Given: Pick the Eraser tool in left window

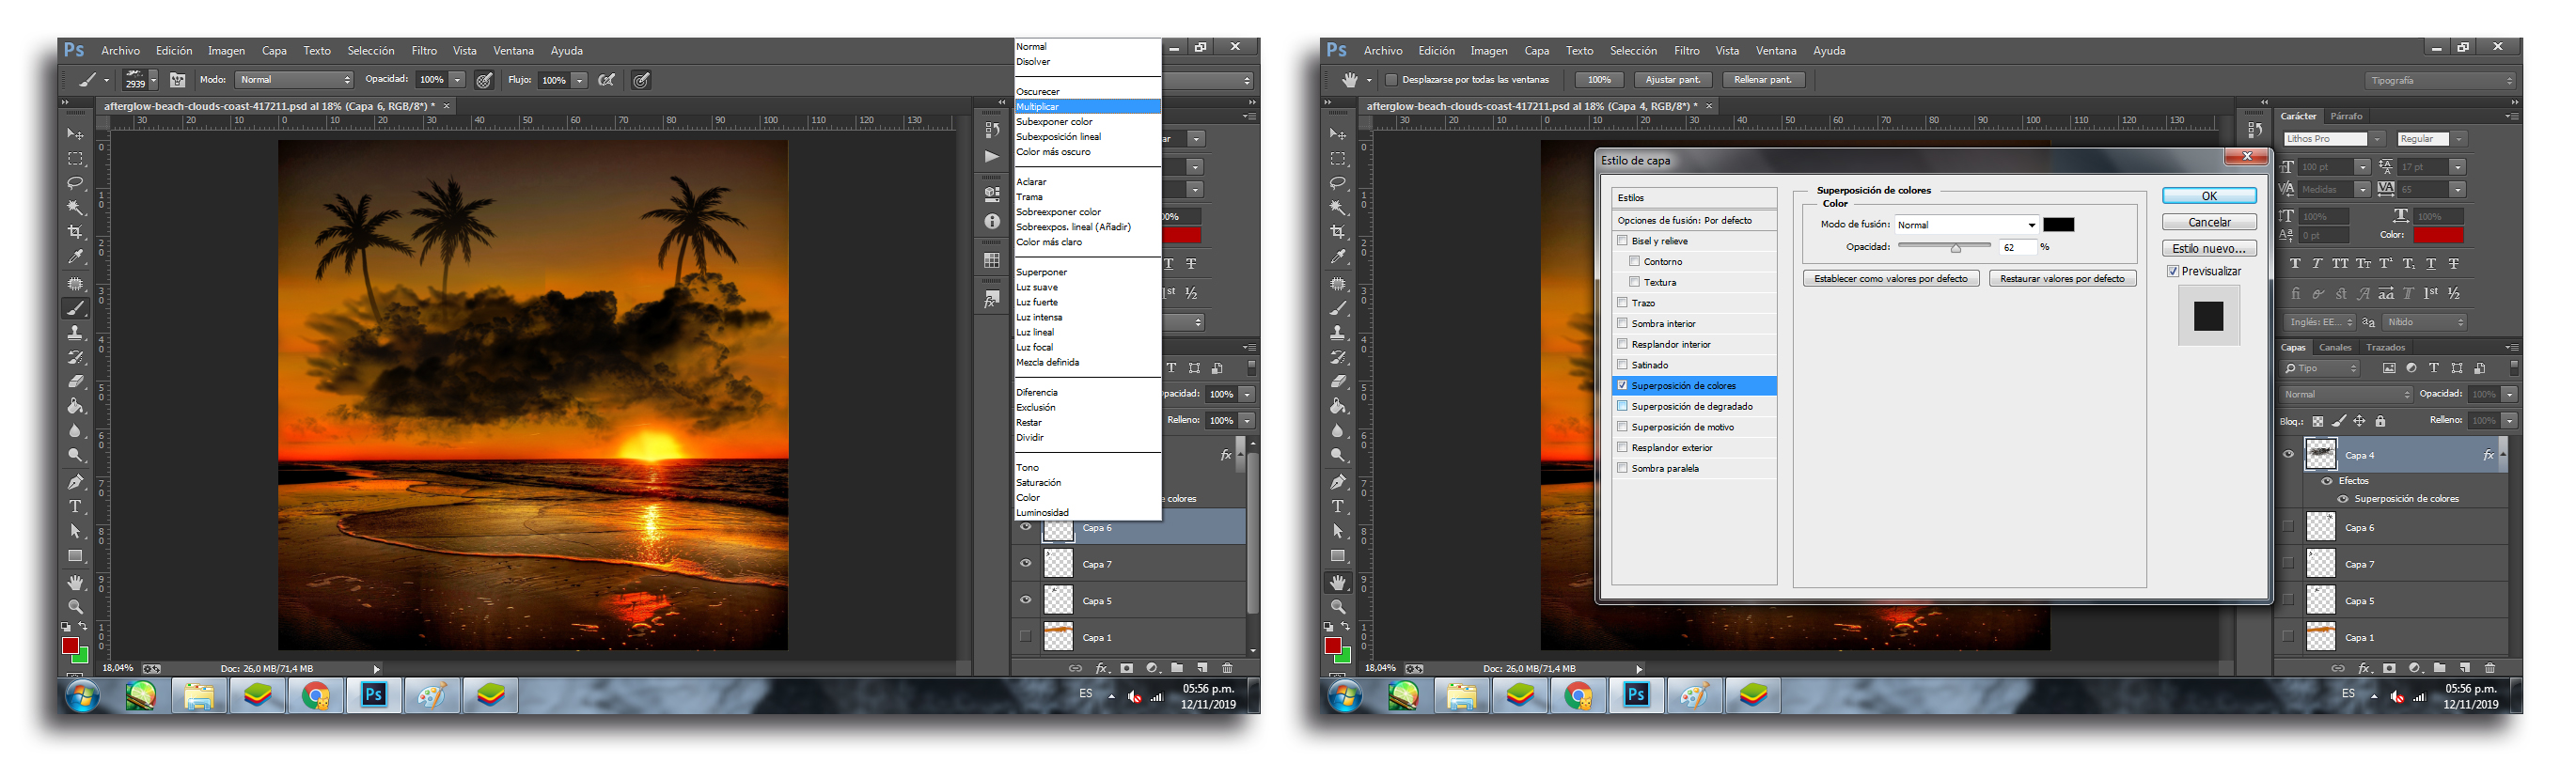Looking at the screenshot, I should pyautogui.click(x=75, y=382).
